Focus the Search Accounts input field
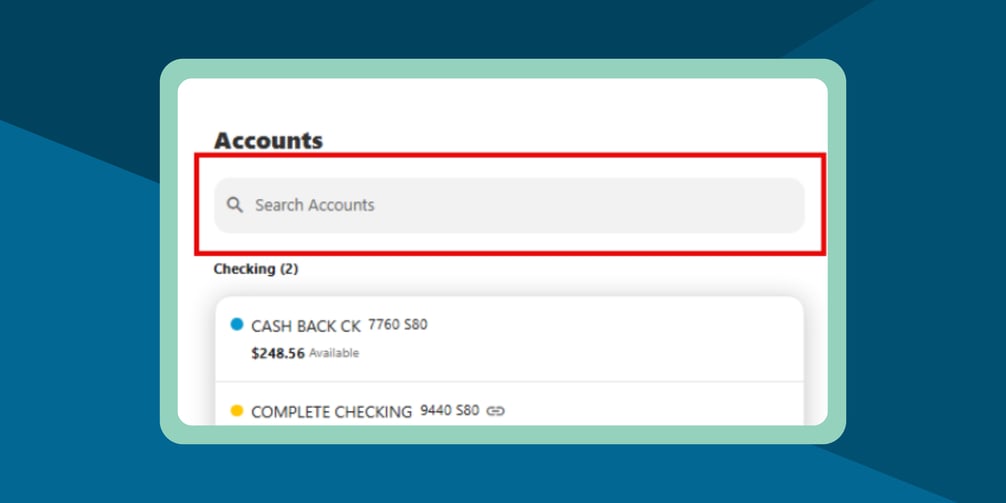 click(509, 205)
